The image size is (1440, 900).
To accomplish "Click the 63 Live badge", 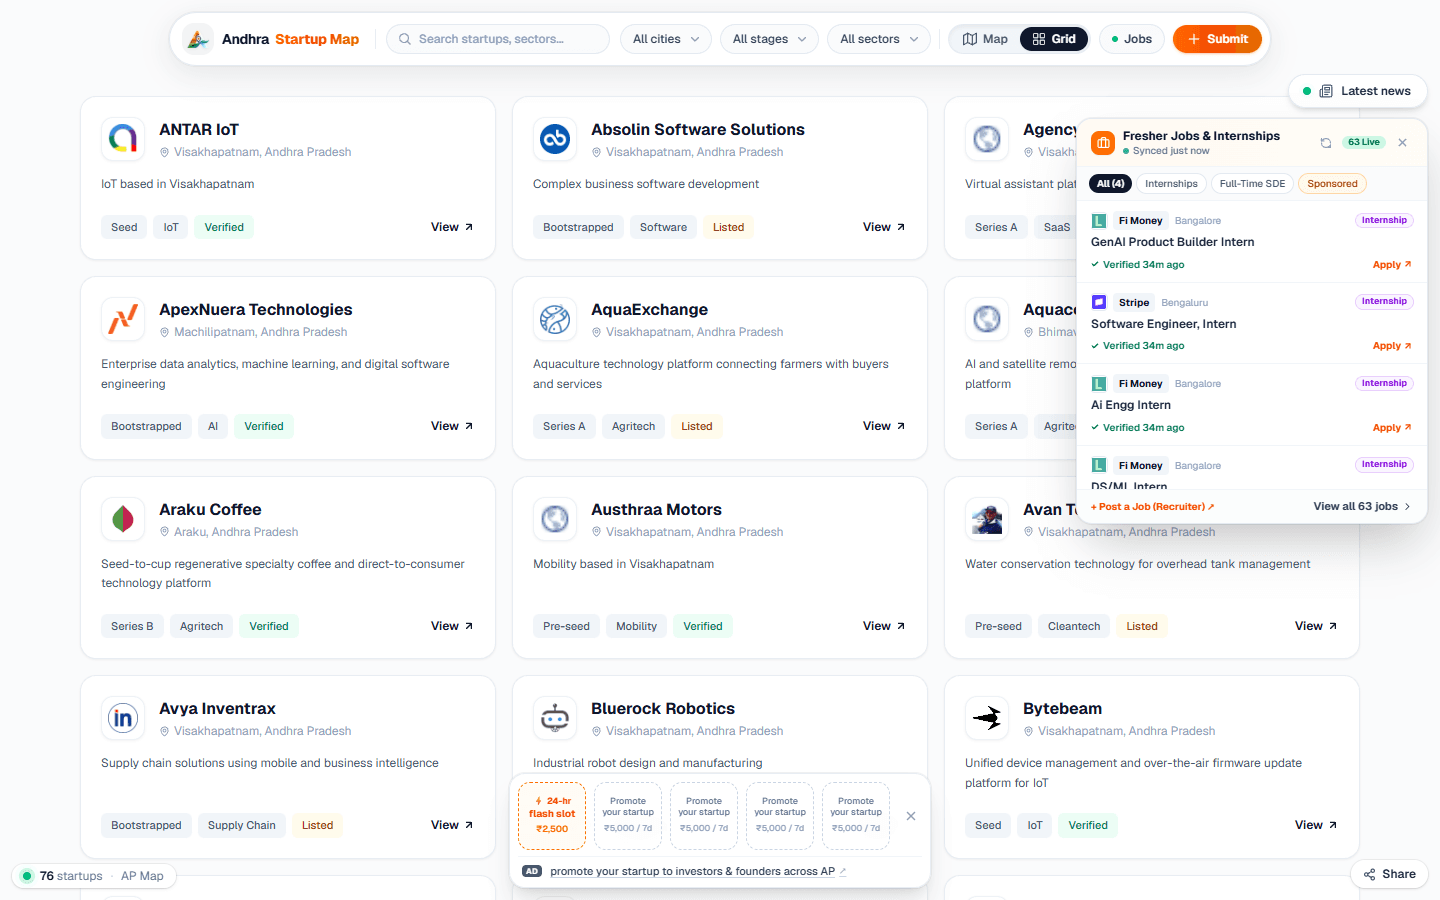I will (x=1363, y=142).
